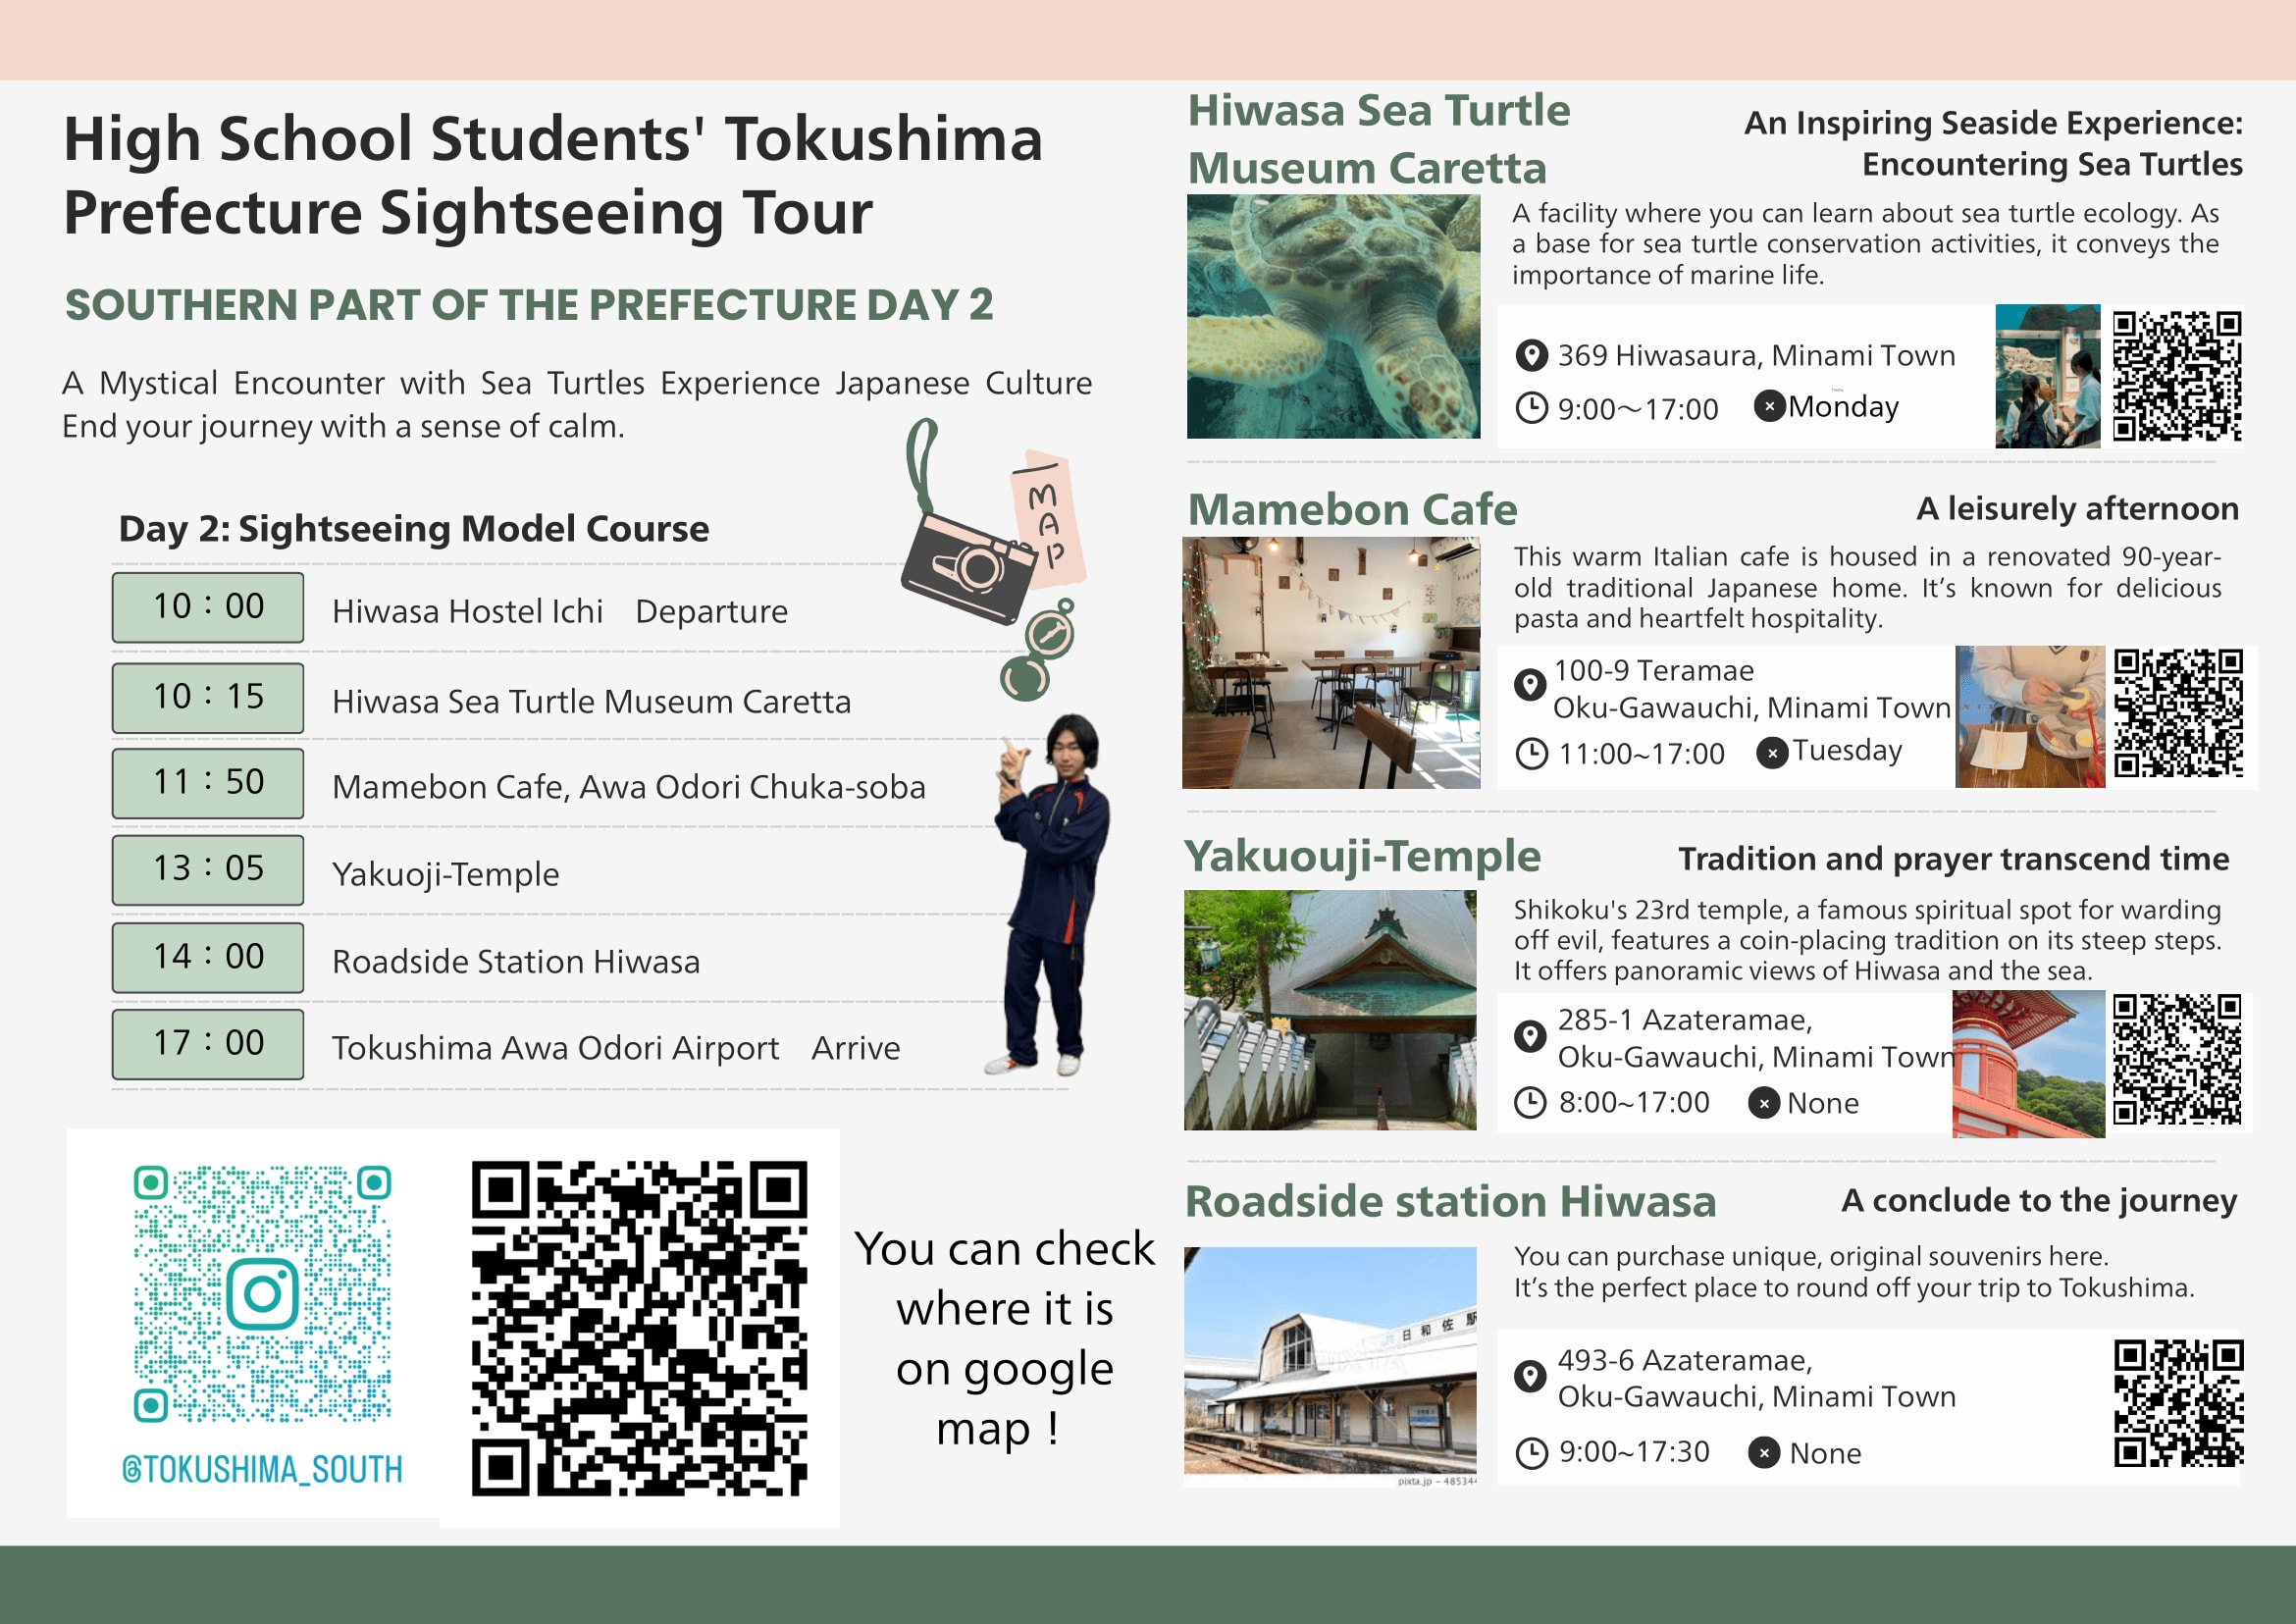Click the 17 : 00 time box

[x=208, y=1044]
